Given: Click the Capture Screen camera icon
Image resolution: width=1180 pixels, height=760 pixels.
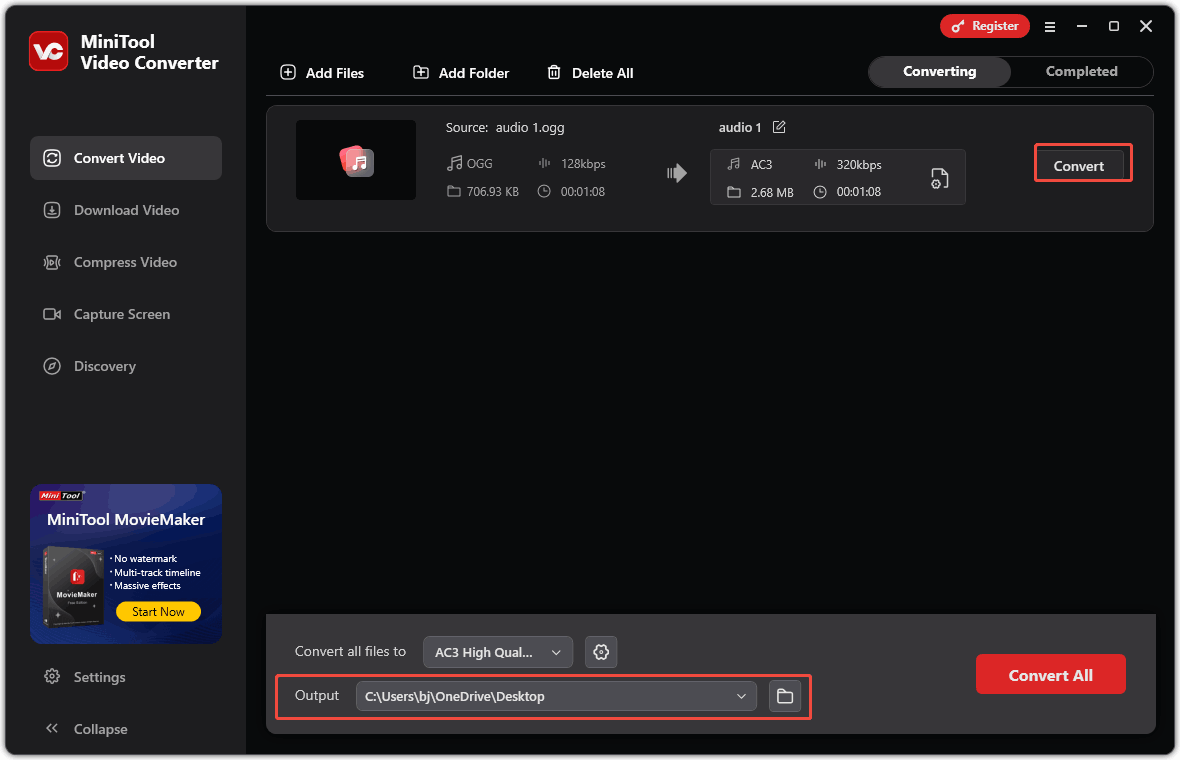Looking at the screenshot, I should point(52,314).
